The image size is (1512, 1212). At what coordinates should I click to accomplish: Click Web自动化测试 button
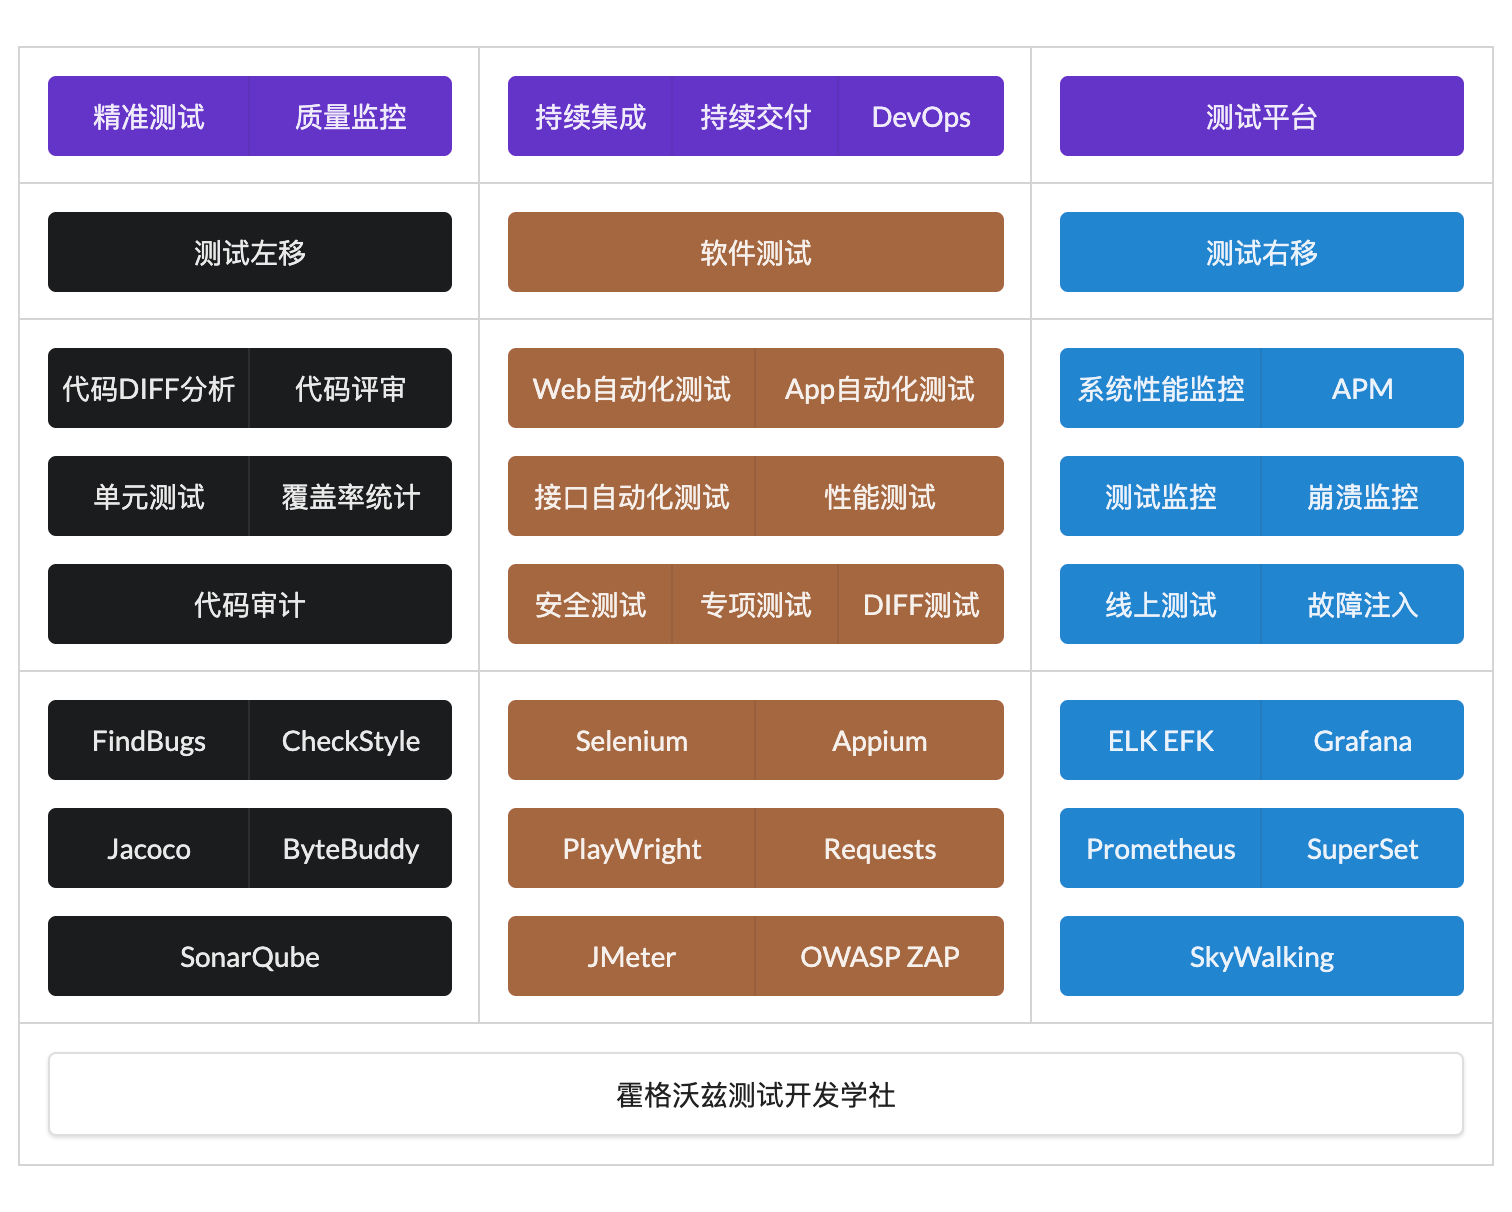tap(632, 388)
